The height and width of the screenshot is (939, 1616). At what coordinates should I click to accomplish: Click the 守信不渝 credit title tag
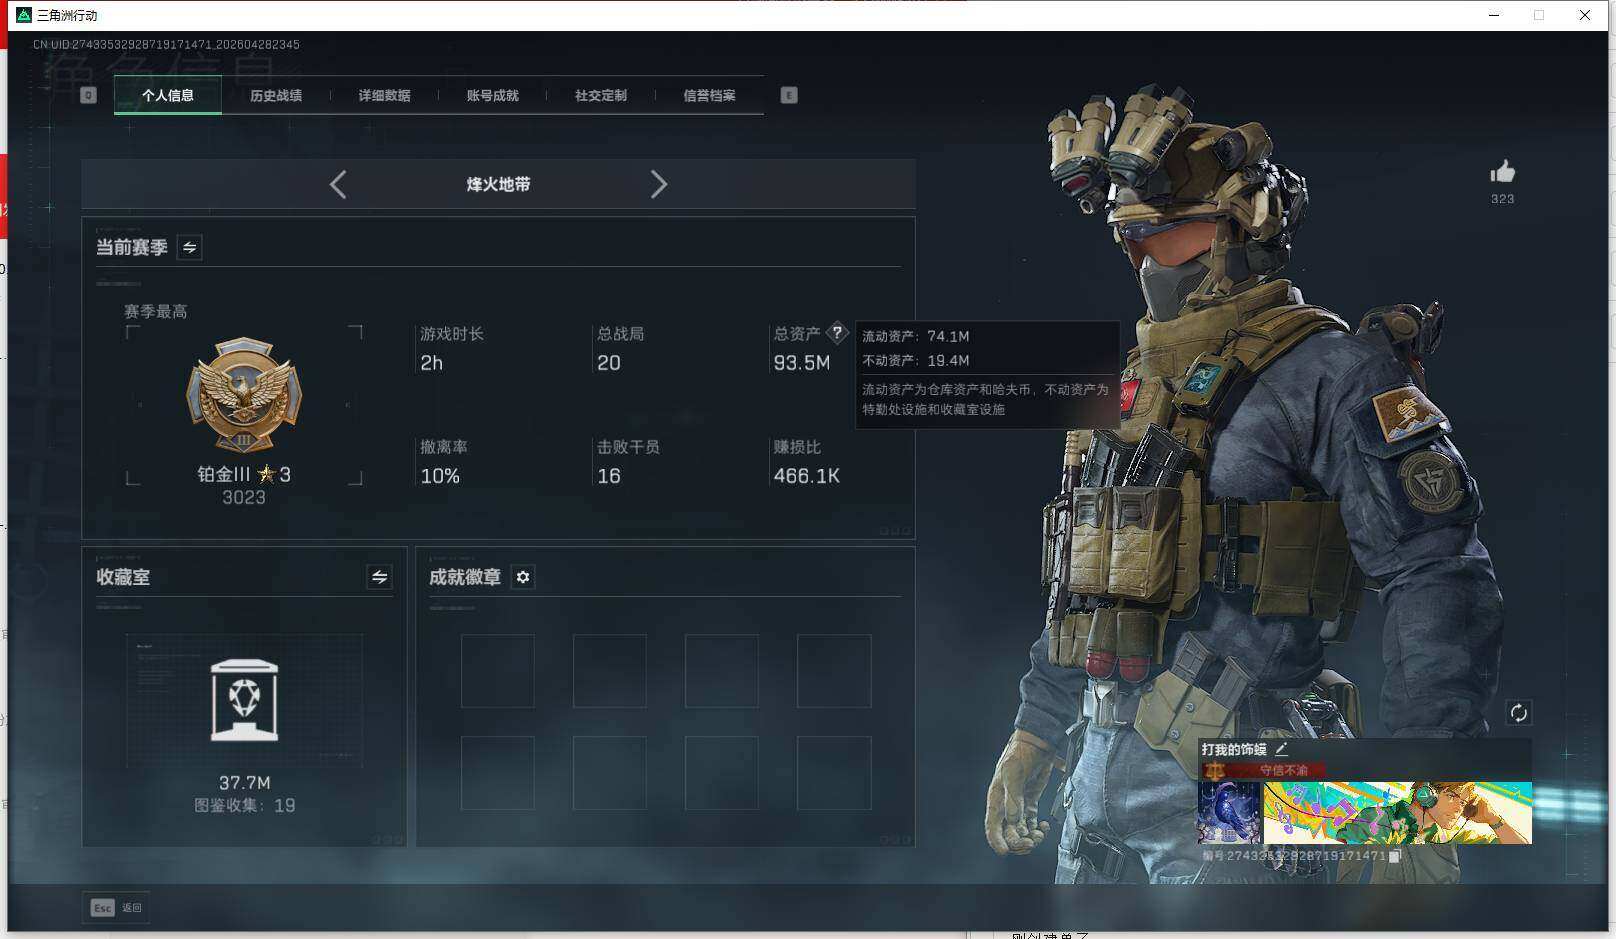pyautogui.click(x=1284, y=770)
